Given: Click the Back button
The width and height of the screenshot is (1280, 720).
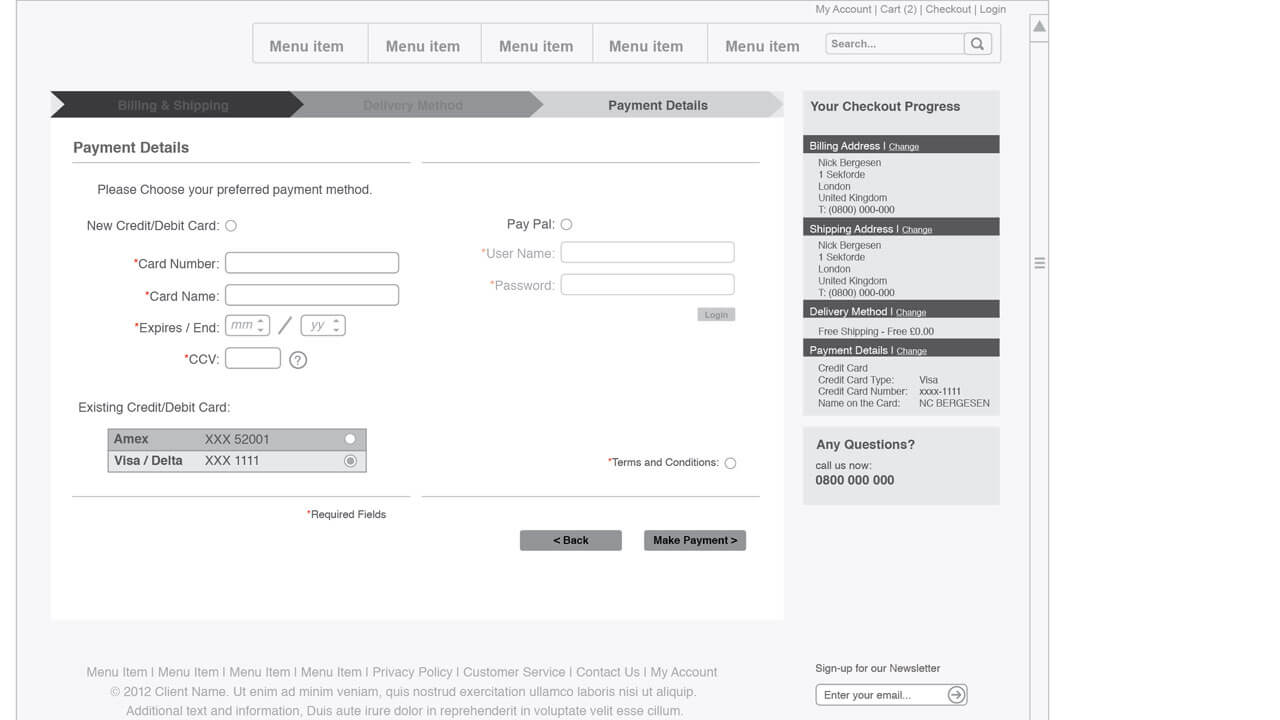Looking at the screenshot, I should click(x=570, y=540).
